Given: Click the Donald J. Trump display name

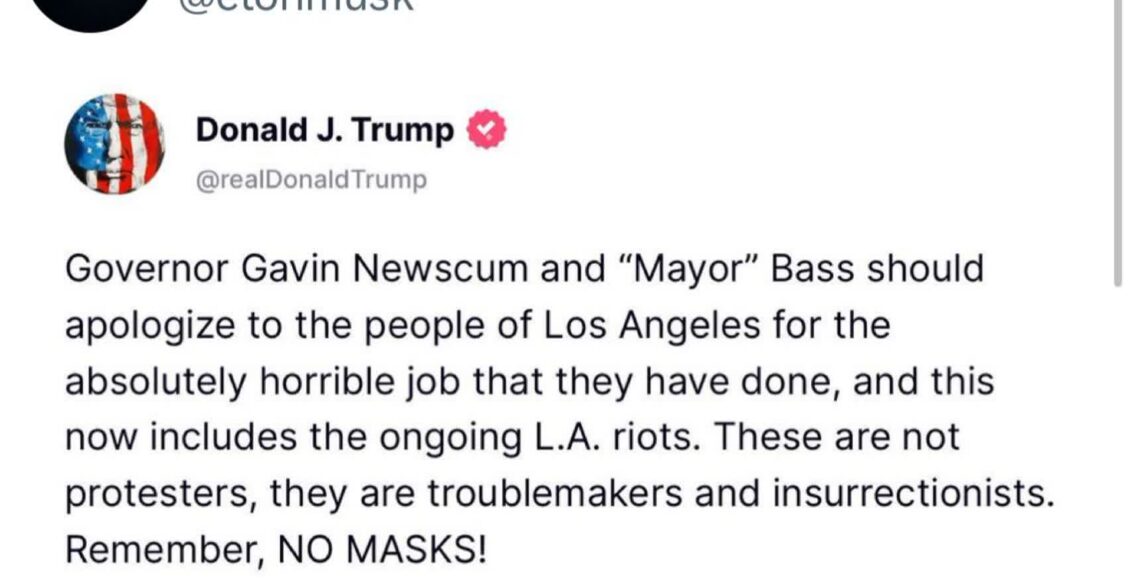Looking at the screenshot, I should [x=325, y=130].
